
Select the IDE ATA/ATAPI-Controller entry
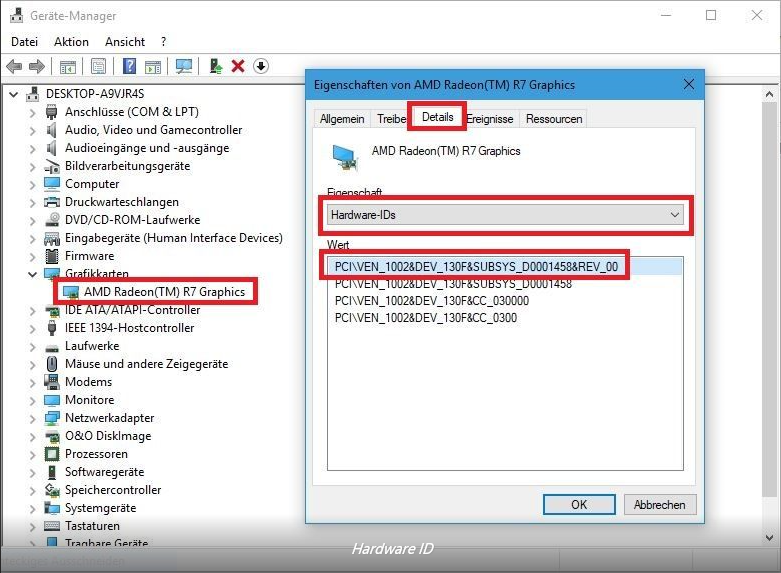(x=132, y=309)
